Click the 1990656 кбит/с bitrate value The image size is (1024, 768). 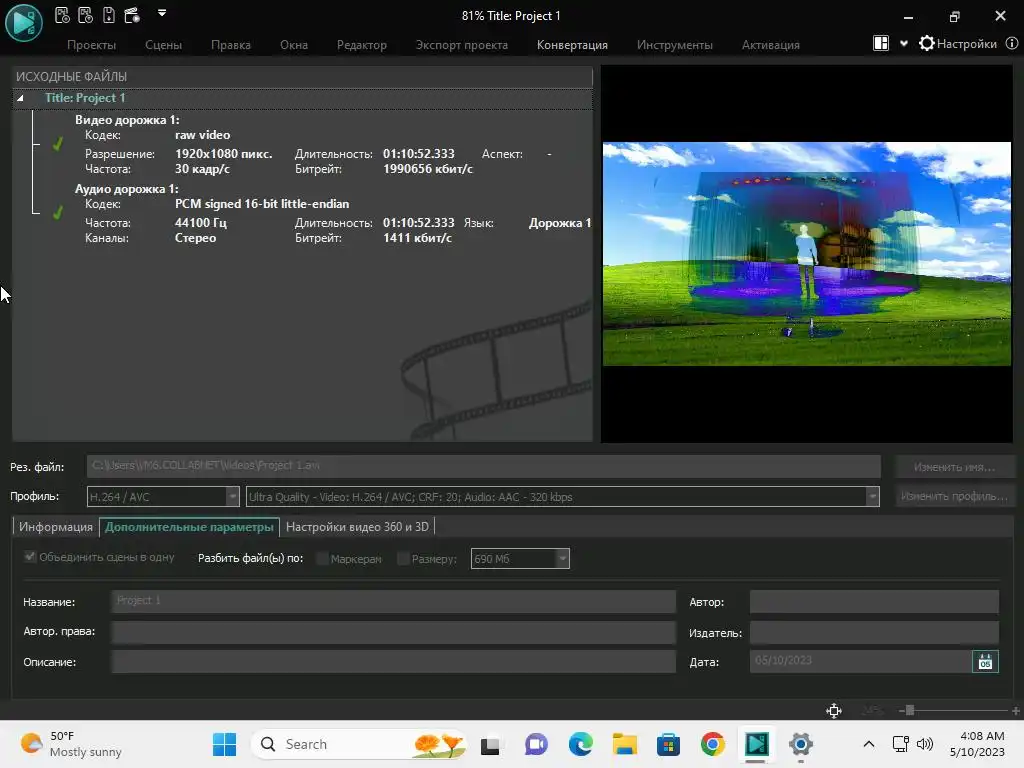click(x=428, y=169)
